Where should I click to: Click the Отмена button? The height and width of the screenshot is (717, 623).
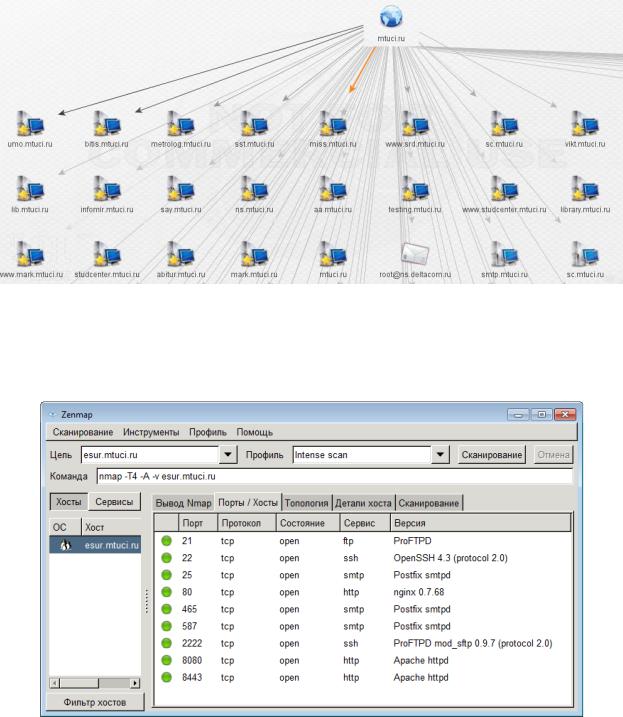[553, 455]
